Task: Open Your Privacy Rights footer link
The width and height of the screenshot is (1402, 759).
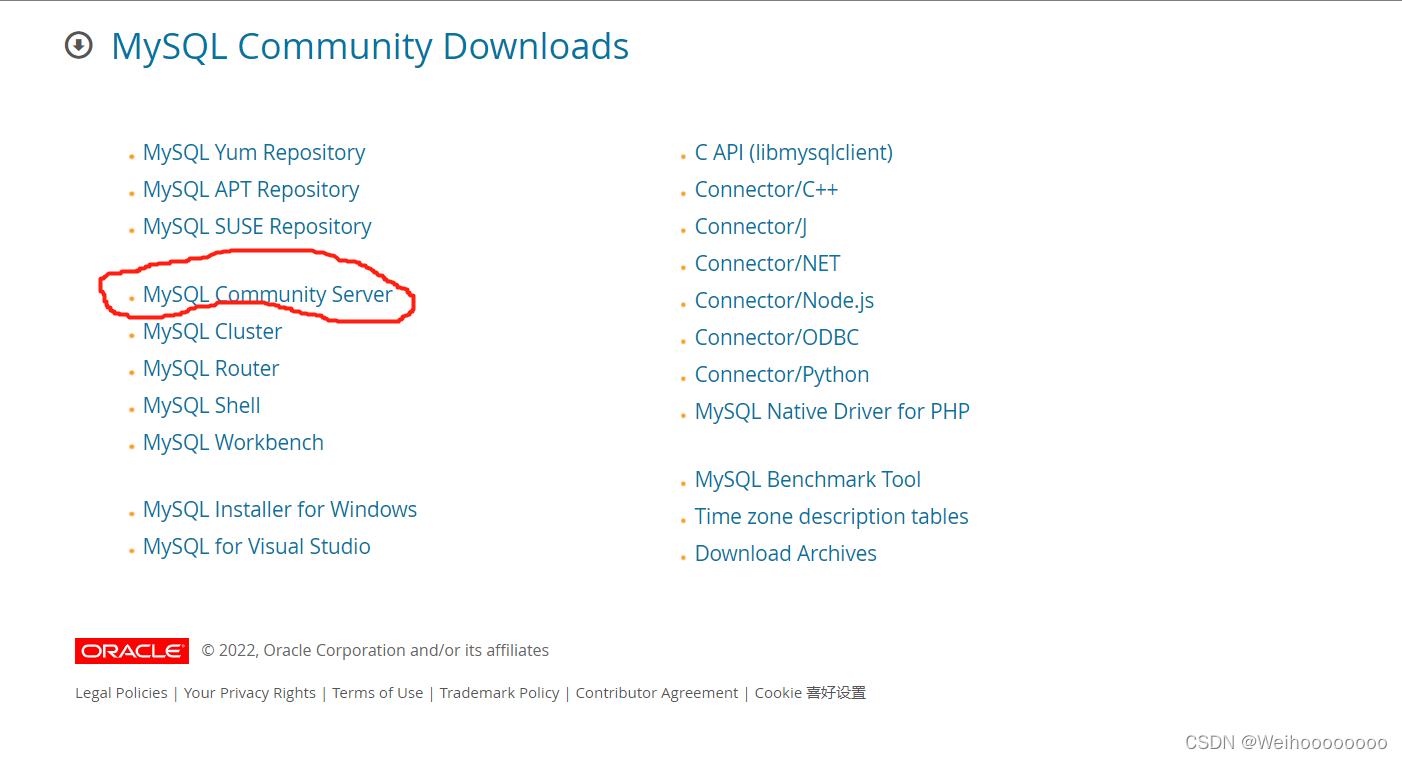Action: coord(250,693)
